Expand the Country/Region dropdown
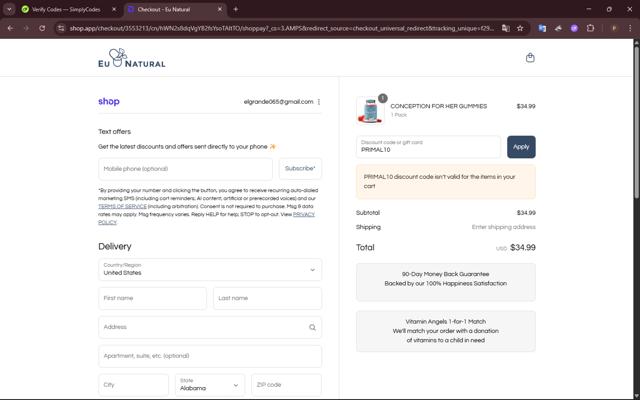This screenshot has width=640, height=400. click(210, 269)
